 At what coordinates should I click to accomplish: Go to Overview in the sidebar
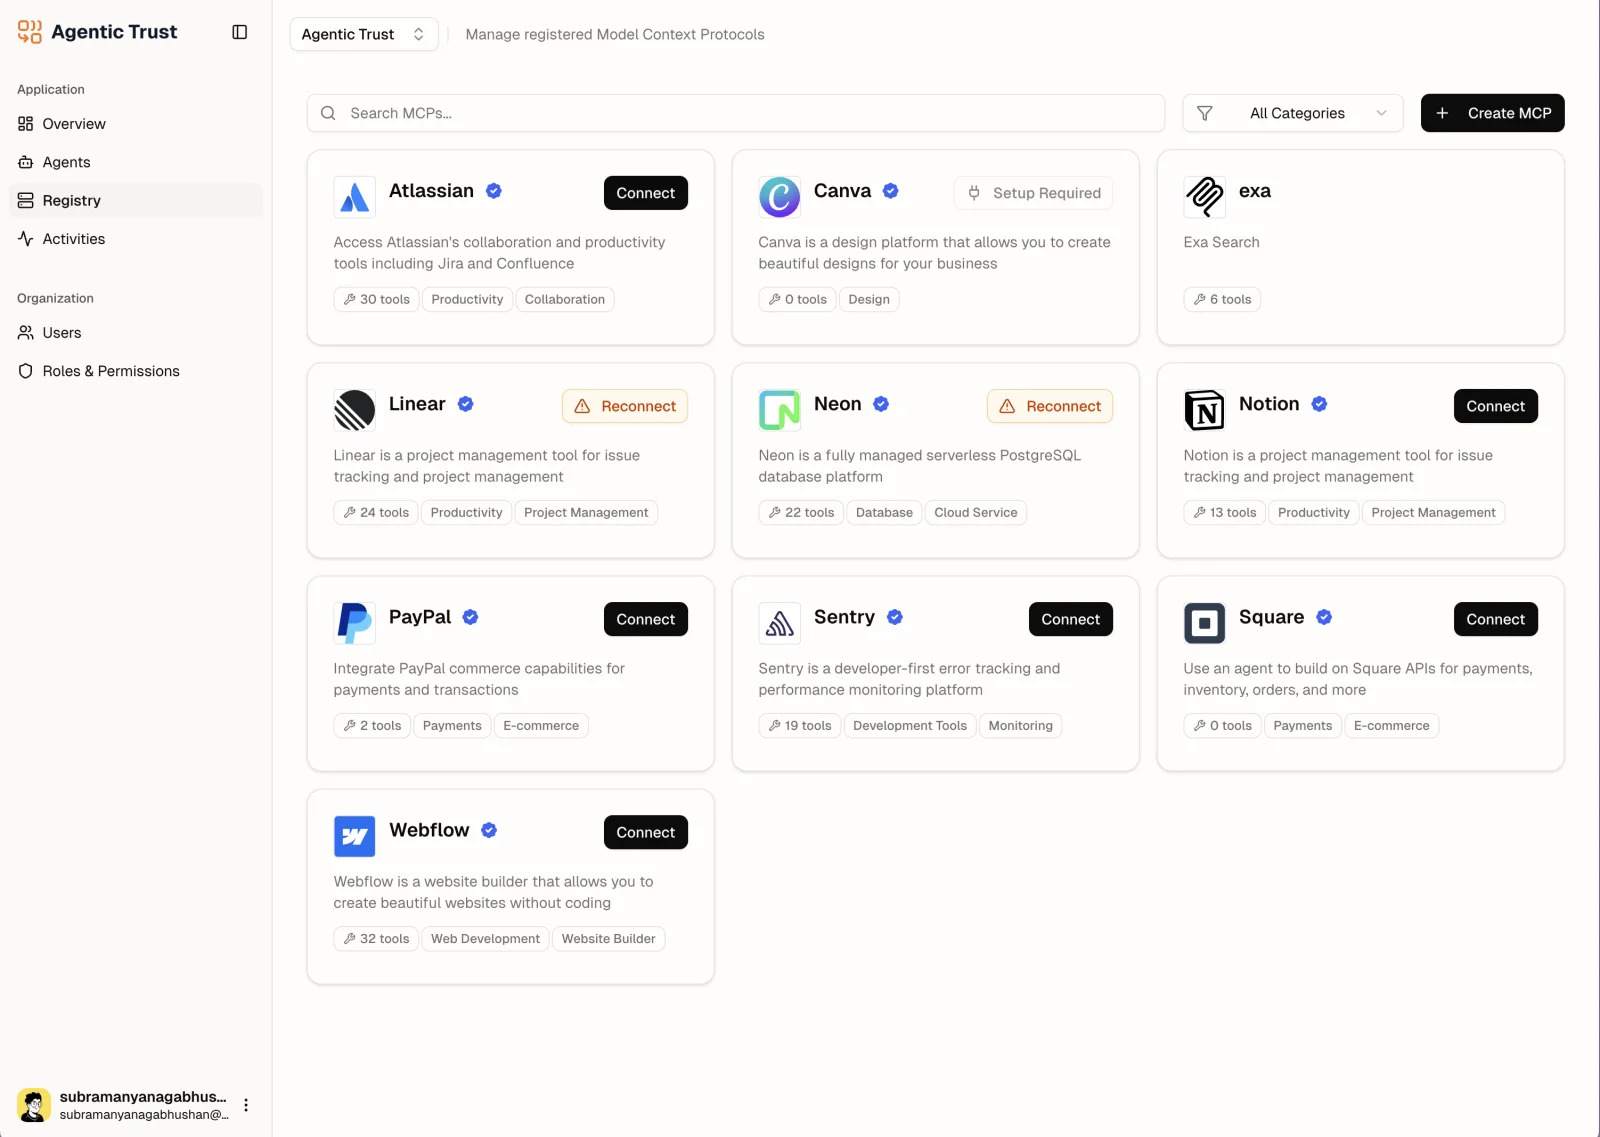point(136,124)
